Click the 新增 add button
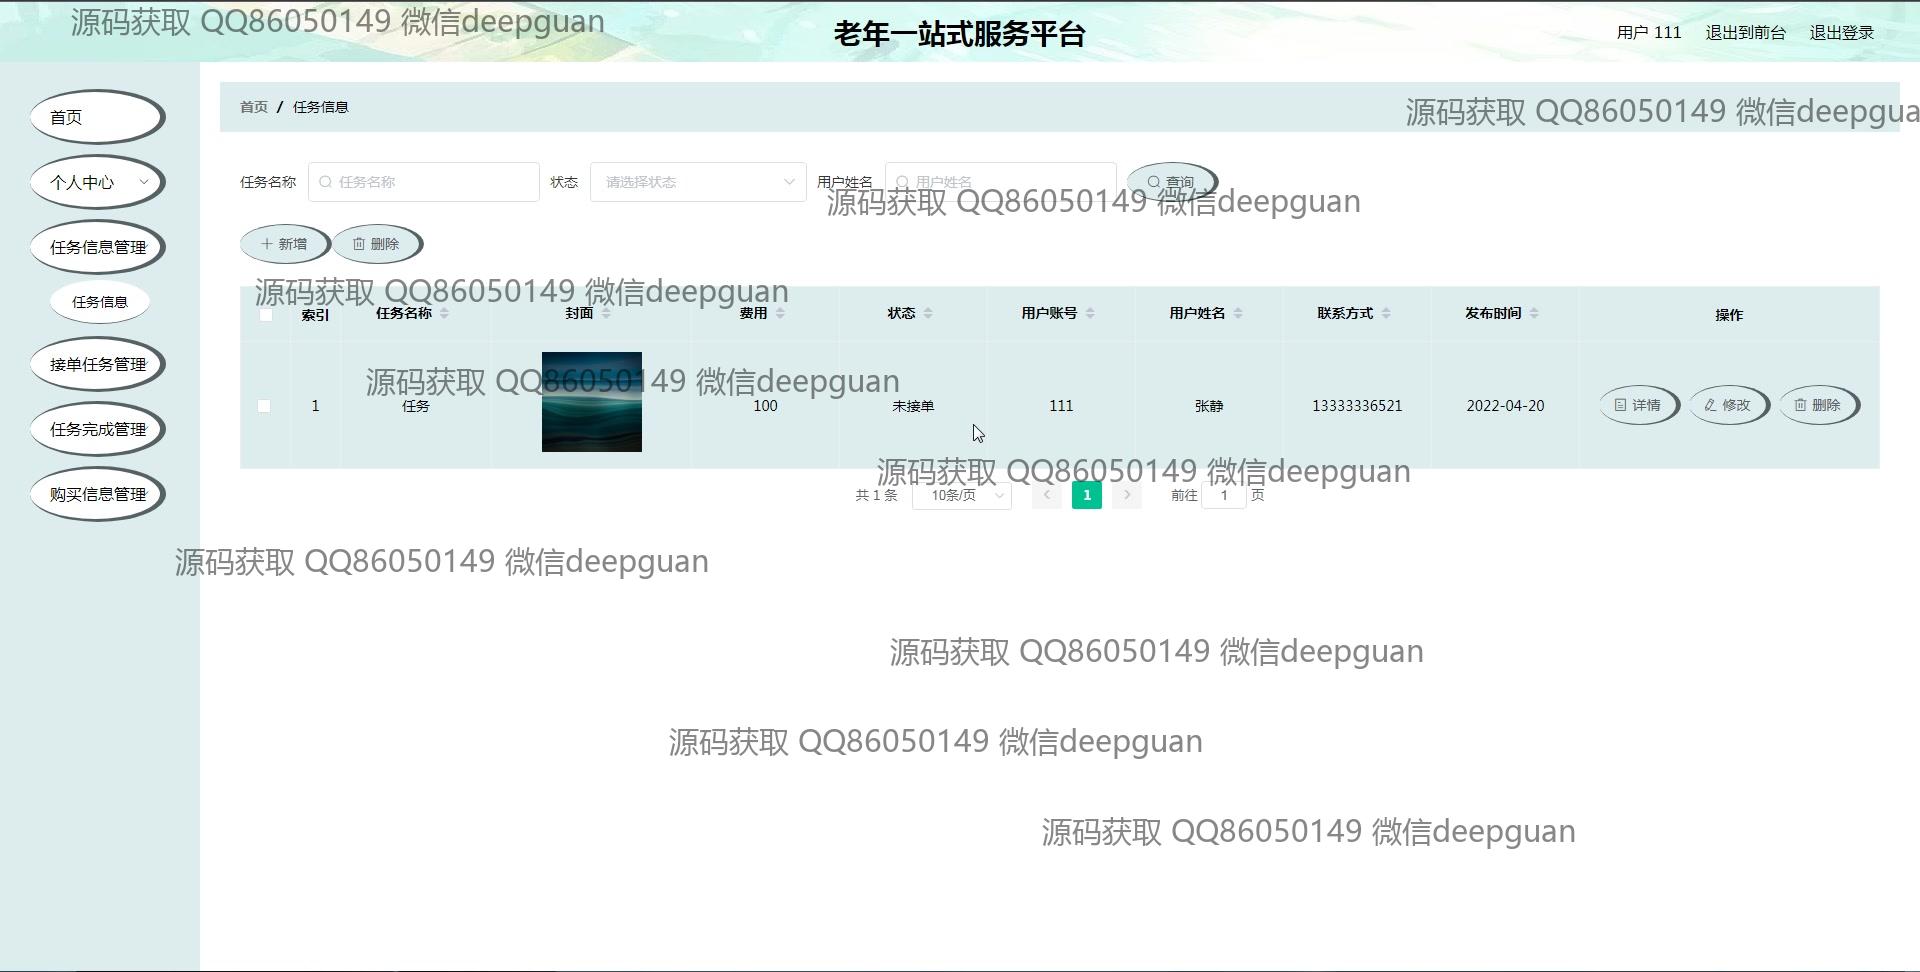Screen dimensions: 1920x972 [x=284, y=244]
